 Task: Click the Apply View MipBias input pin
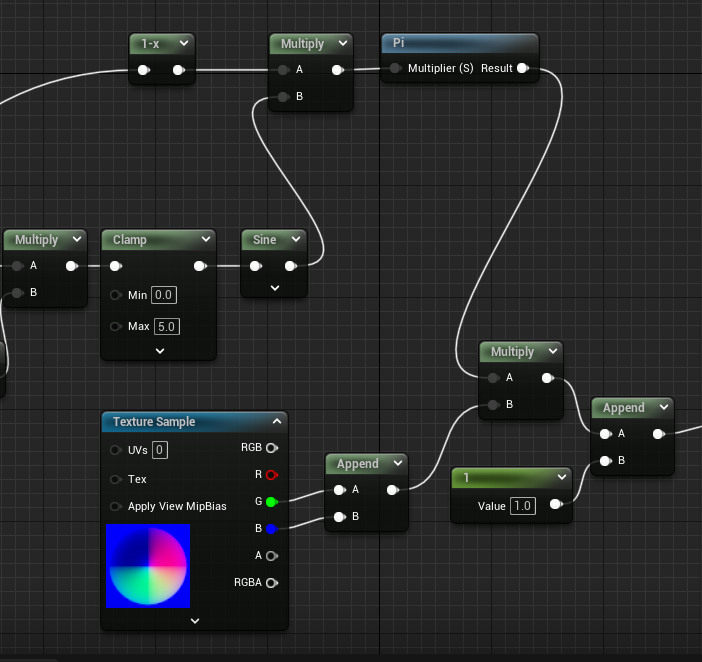pos(116,506)
